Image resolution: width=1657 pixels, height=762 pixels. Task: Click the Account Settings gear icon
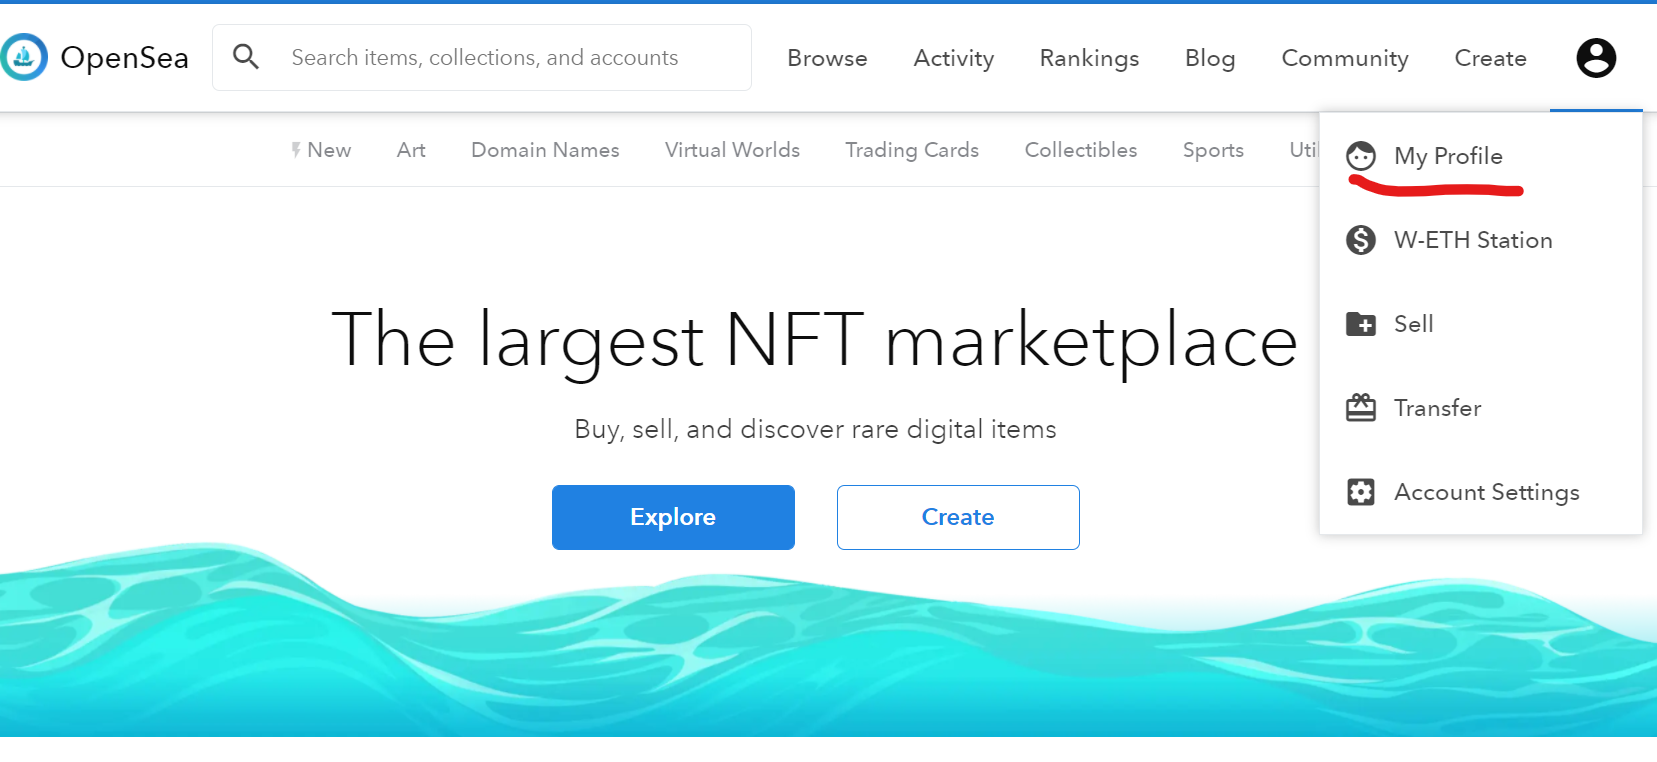click(x=1361, y=492)
